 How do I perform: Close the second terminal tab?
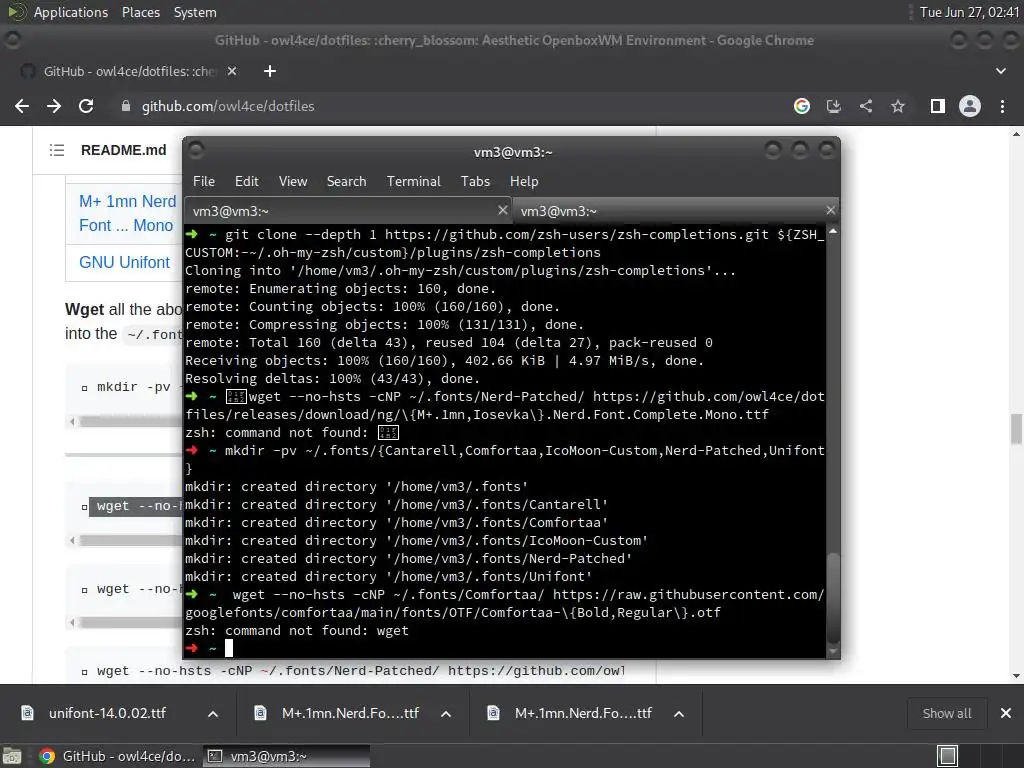(831, 210)
